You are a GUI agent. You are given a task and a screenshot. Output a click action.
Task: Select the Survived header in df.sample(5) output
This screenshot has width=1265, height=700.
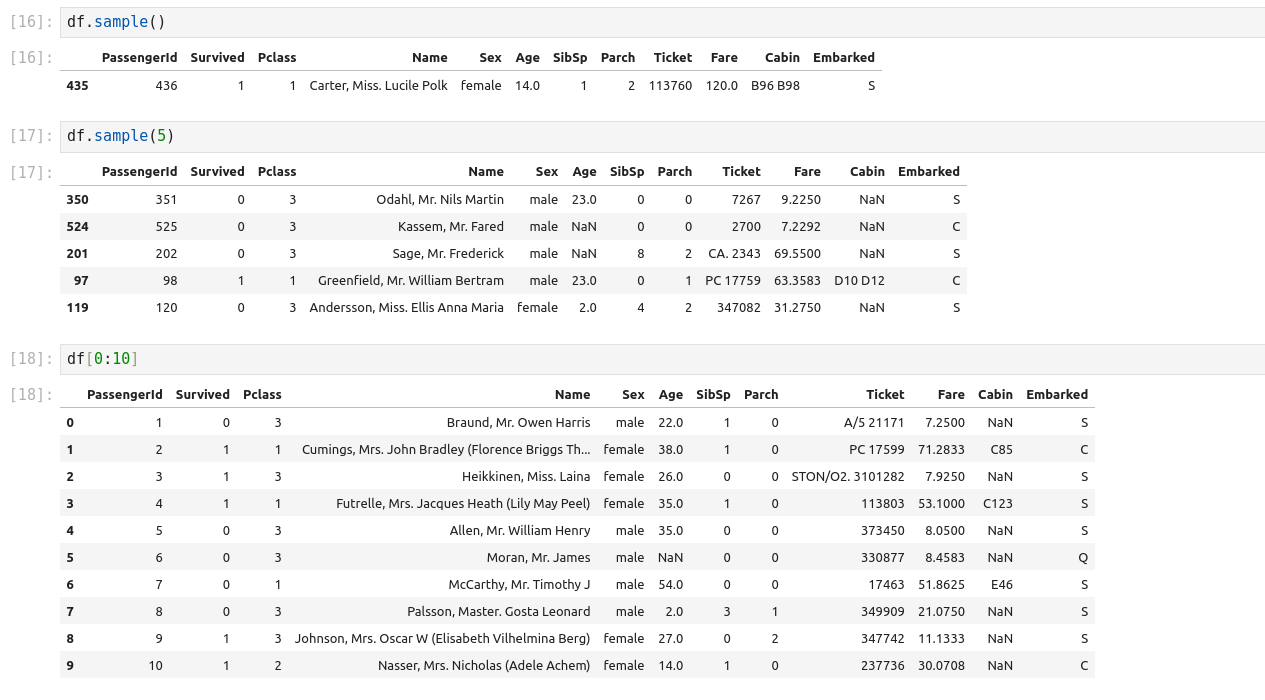[217, 172]
